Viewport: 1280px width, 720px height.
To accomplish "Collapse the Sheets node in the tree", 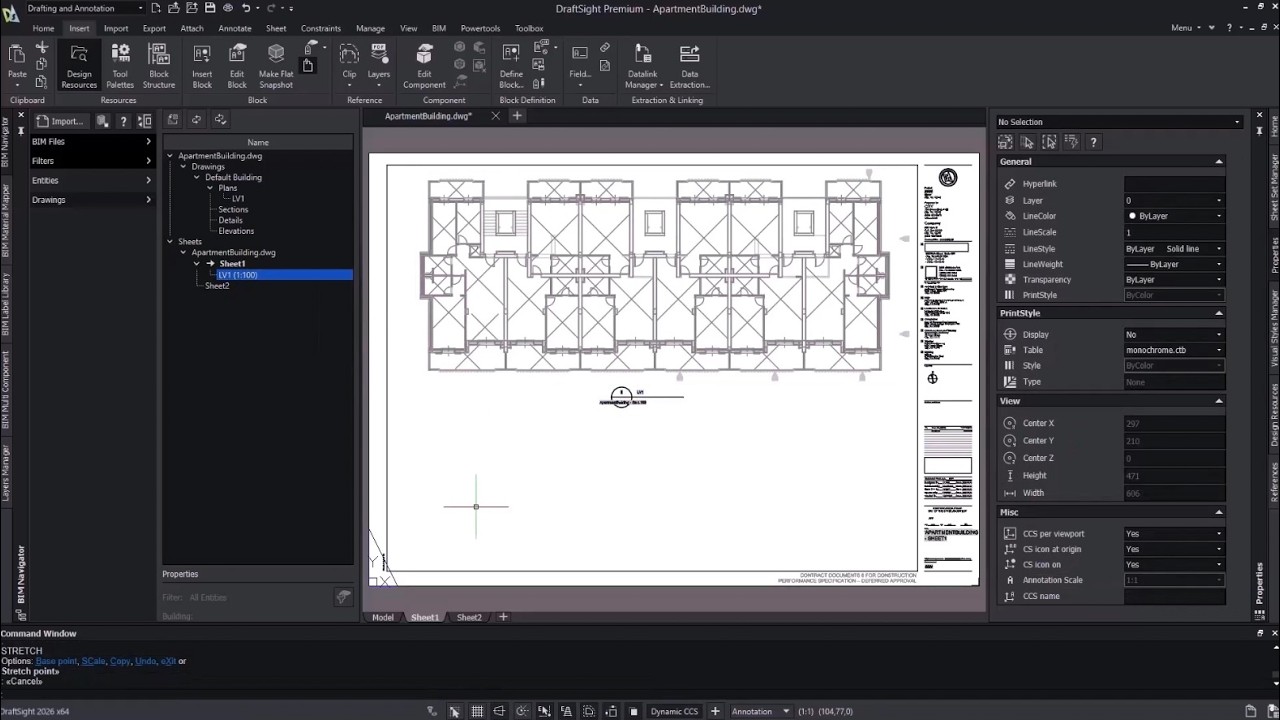I will pos(170,241).
